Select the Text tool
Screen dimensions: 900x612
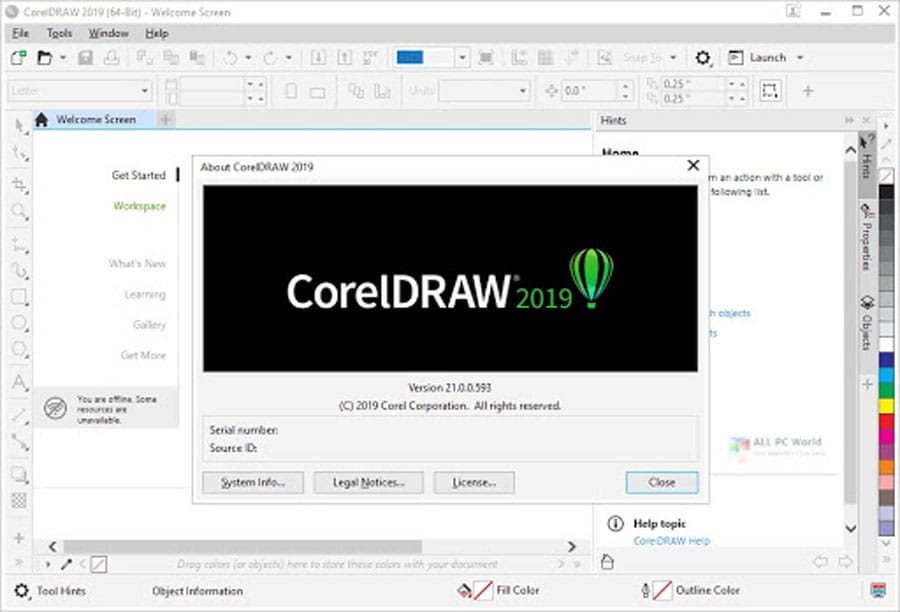pyautogui.click(x=19, y=382)
